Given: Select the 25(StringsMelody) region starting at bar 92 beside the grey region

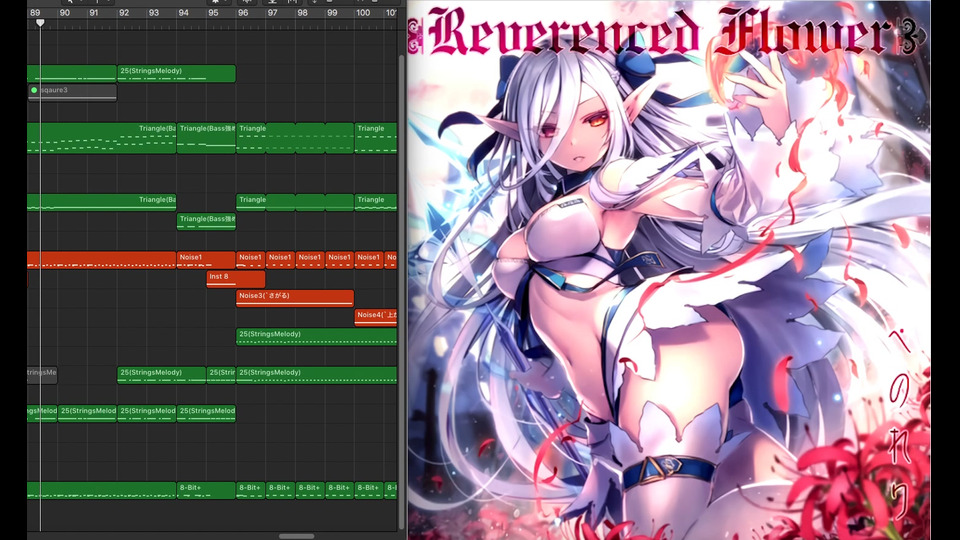Looking at the screenshot, I should click(162, 375).
